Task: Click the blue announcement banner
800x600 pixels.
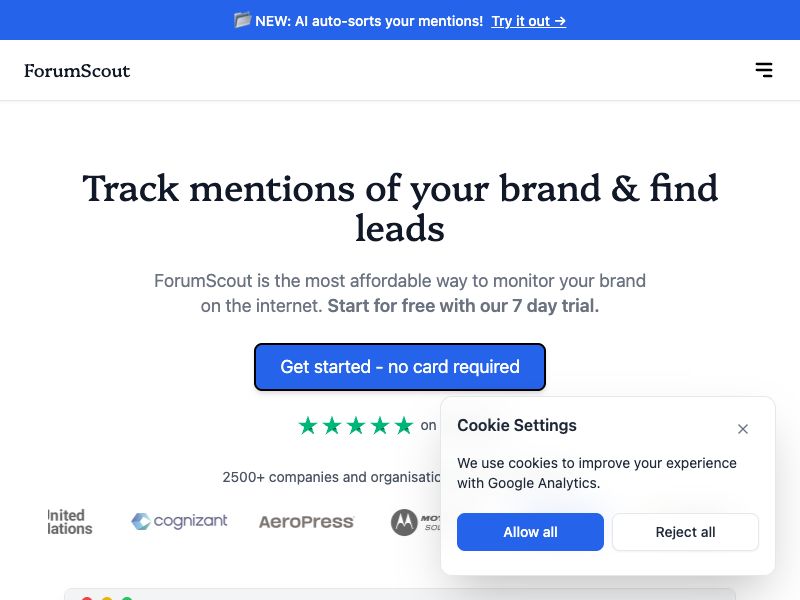Action: (400, 20)
